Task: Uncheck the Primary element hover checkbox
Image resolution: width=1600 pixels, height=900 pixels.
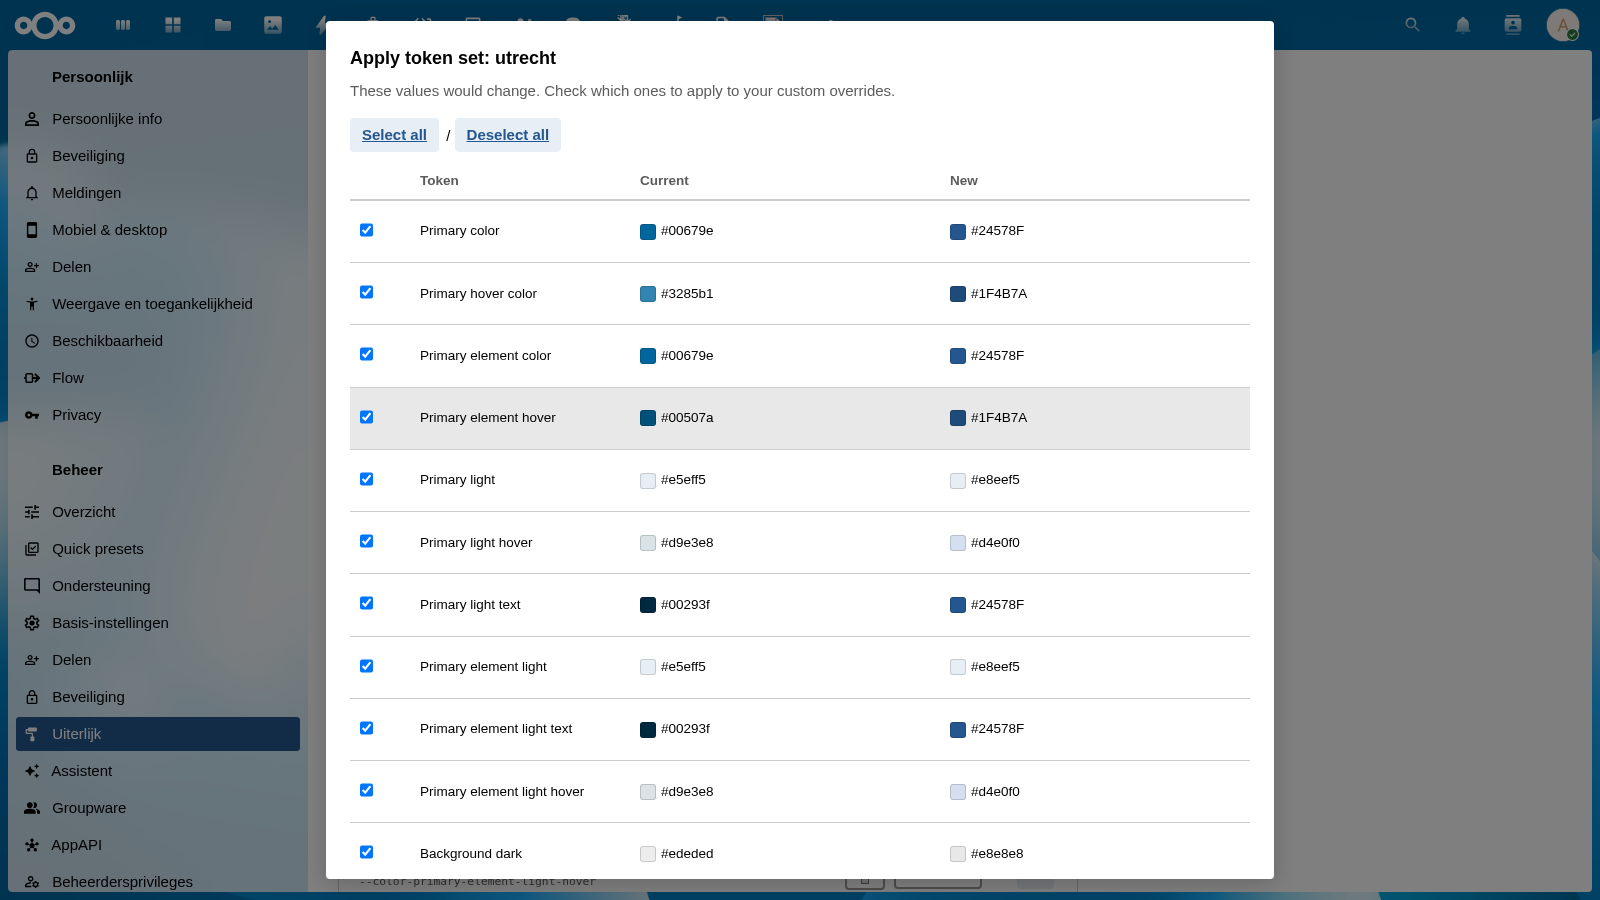Action: point(366,417)
